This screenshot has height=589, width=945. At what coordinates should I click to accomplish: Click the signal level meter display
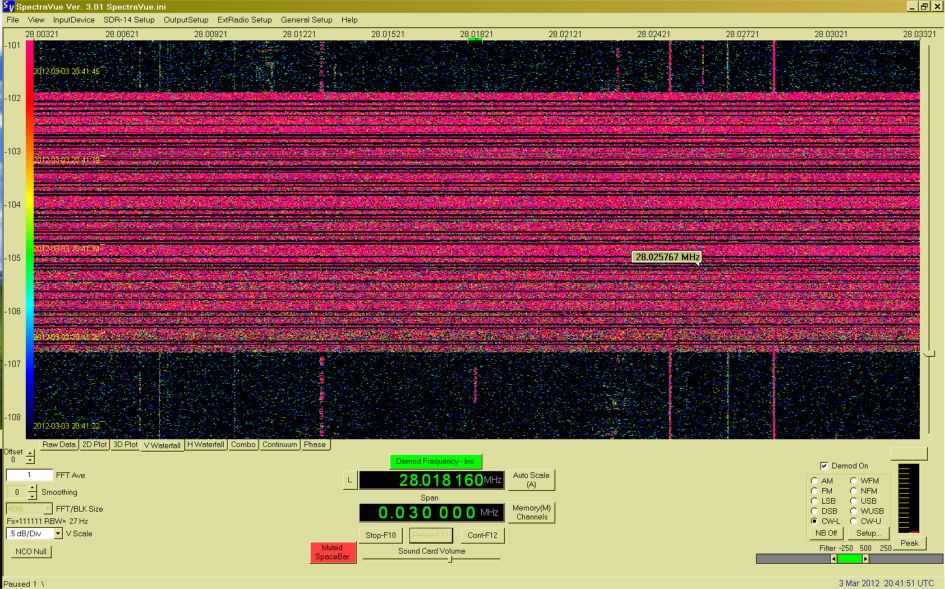909,499
